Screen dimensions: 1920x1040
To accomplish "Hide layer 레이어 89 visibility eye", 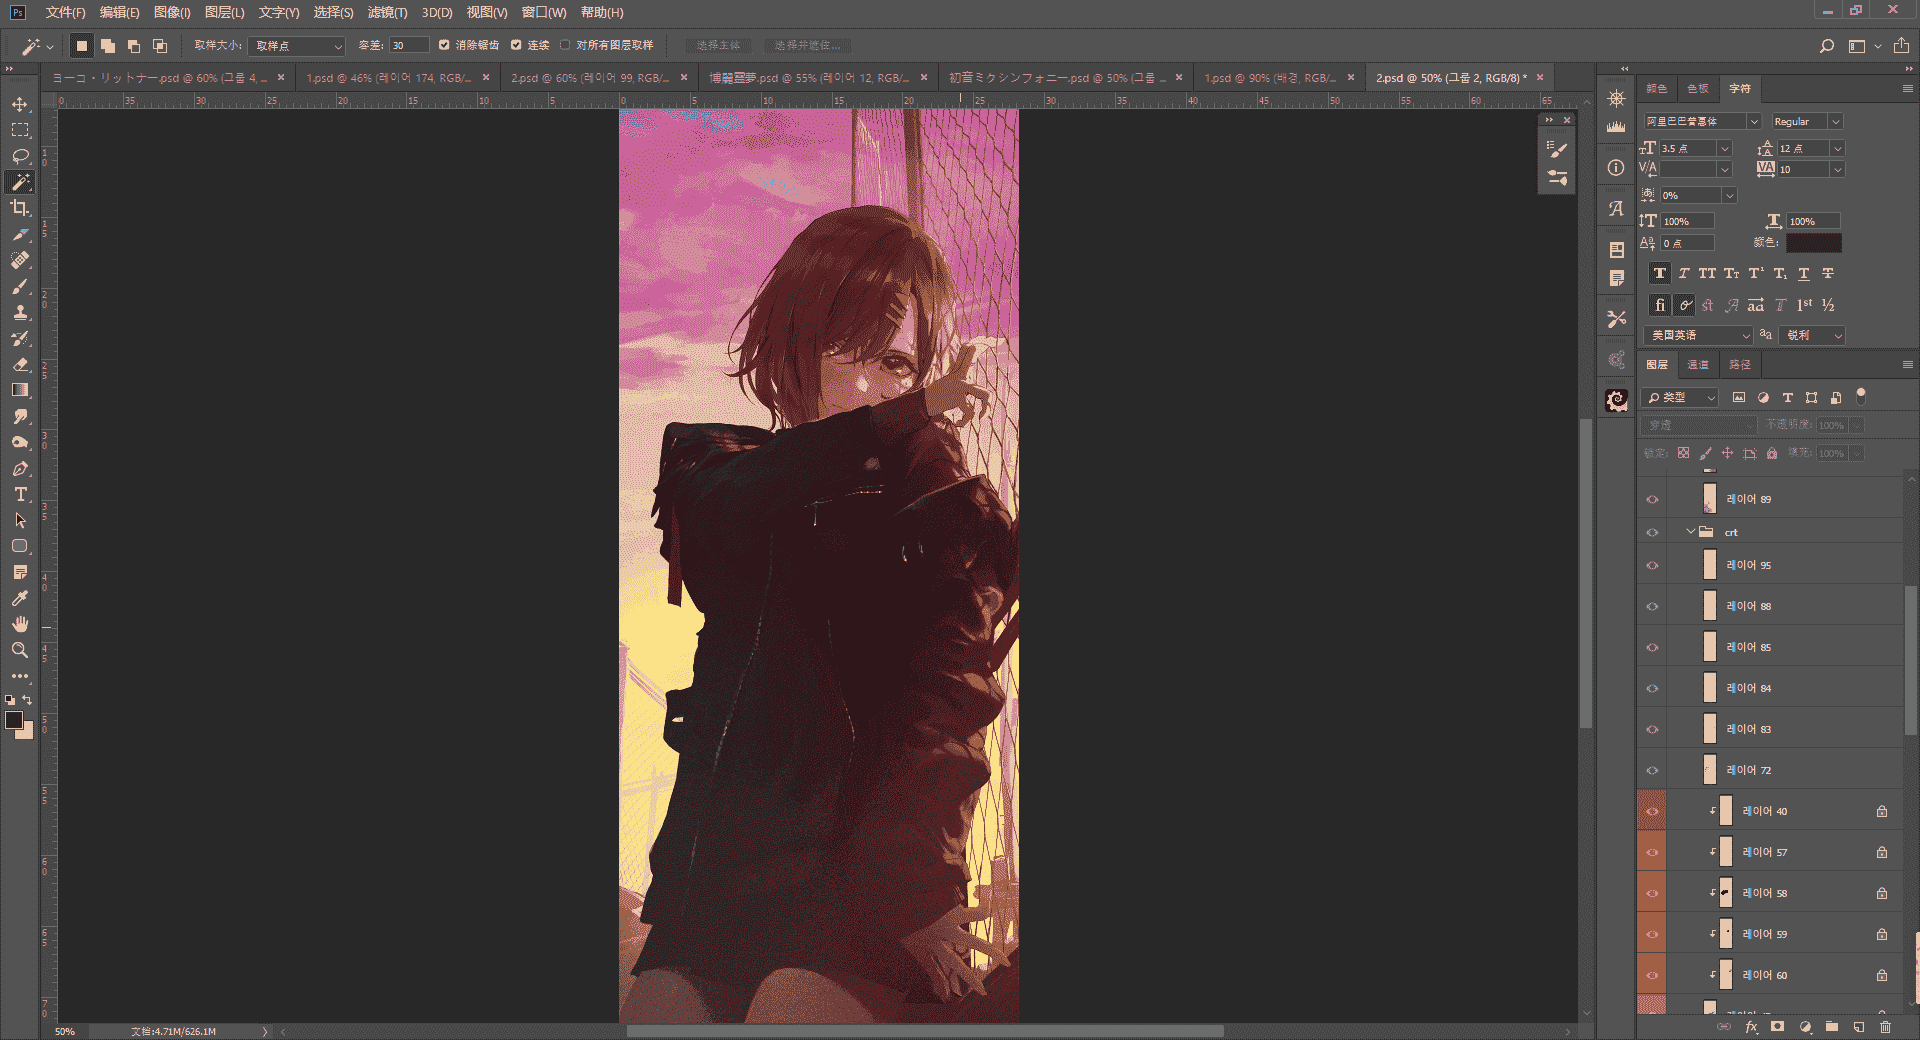I will point(1652,499).
